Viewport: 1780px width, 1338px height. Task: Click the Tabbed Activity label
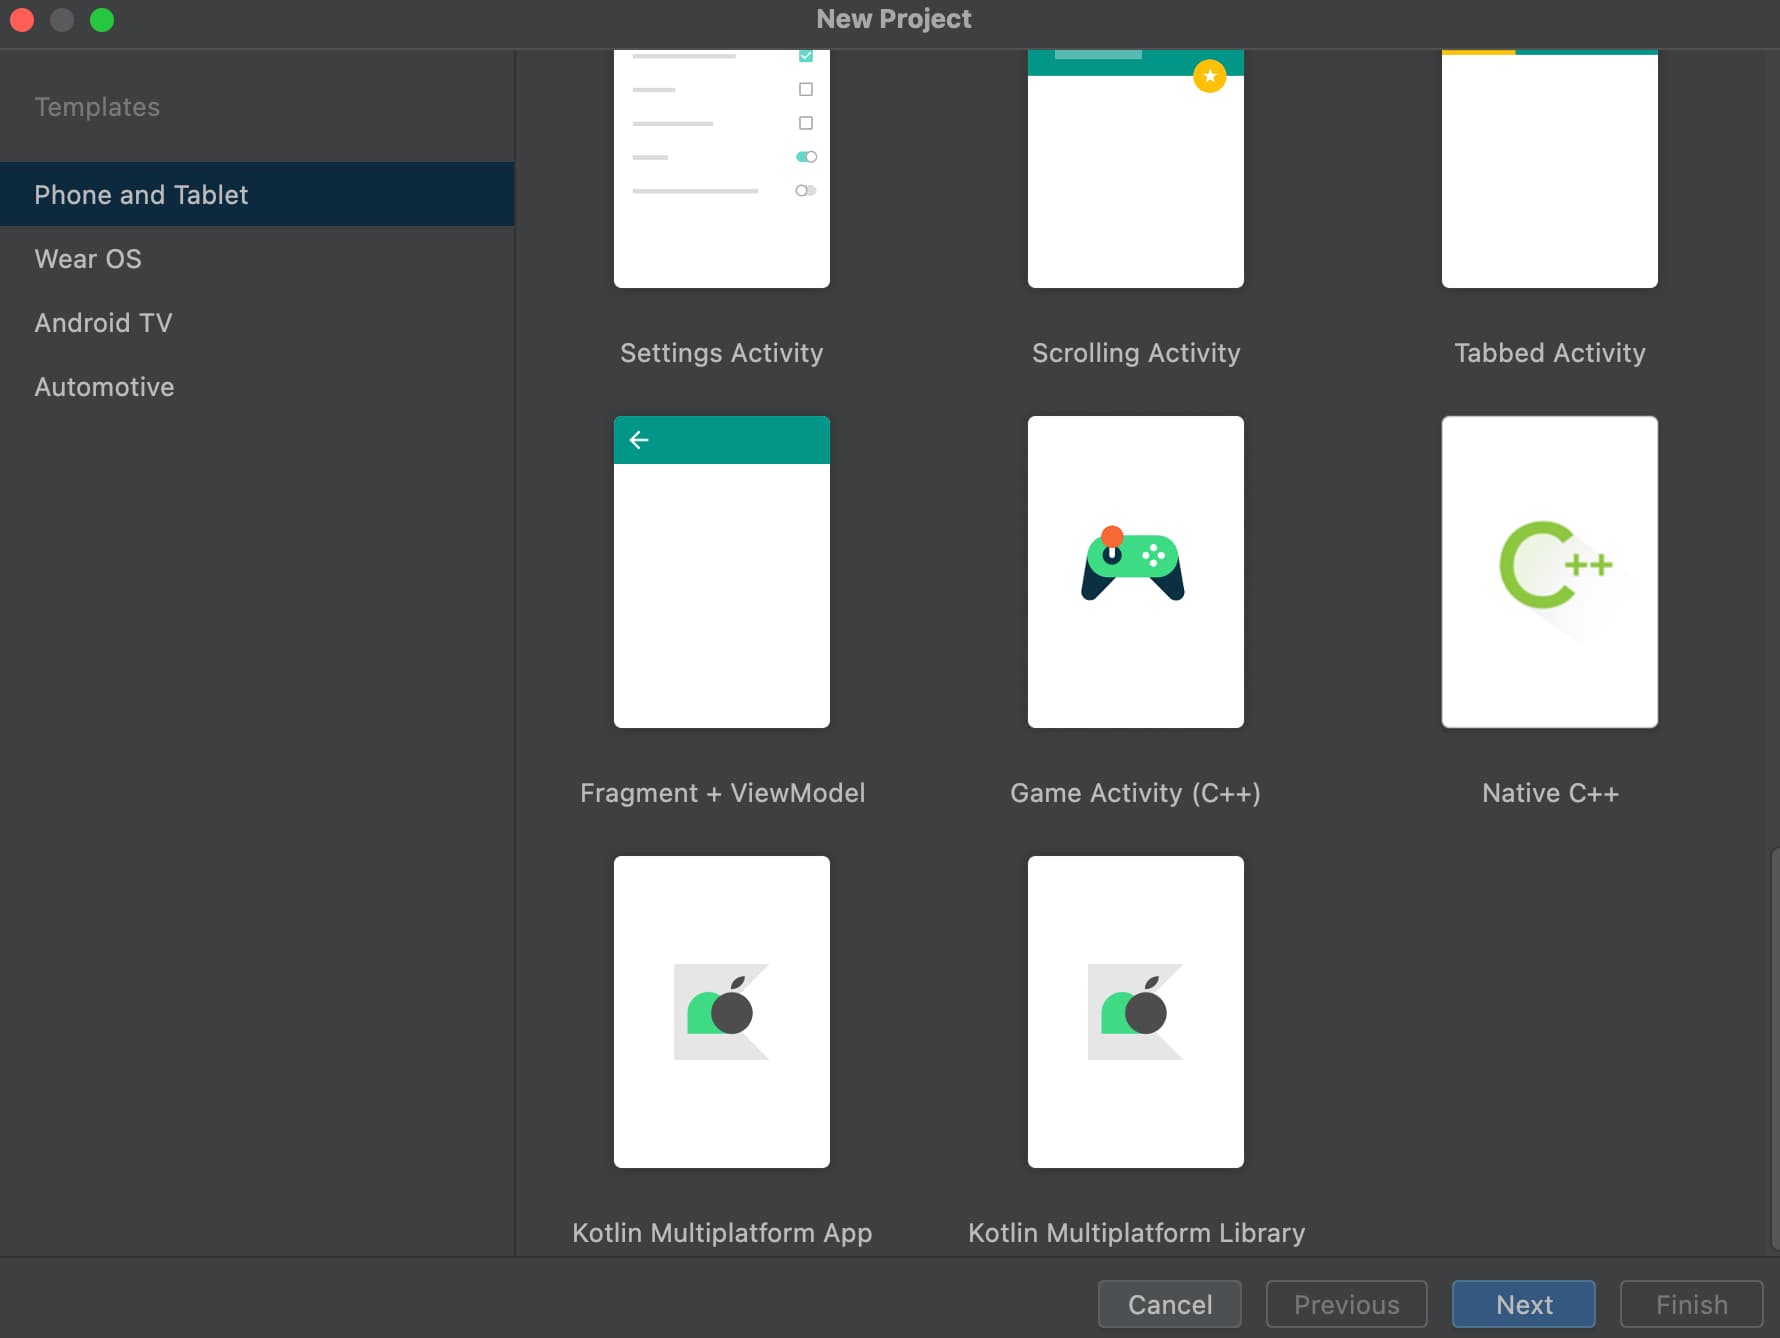coord(1550,353)
